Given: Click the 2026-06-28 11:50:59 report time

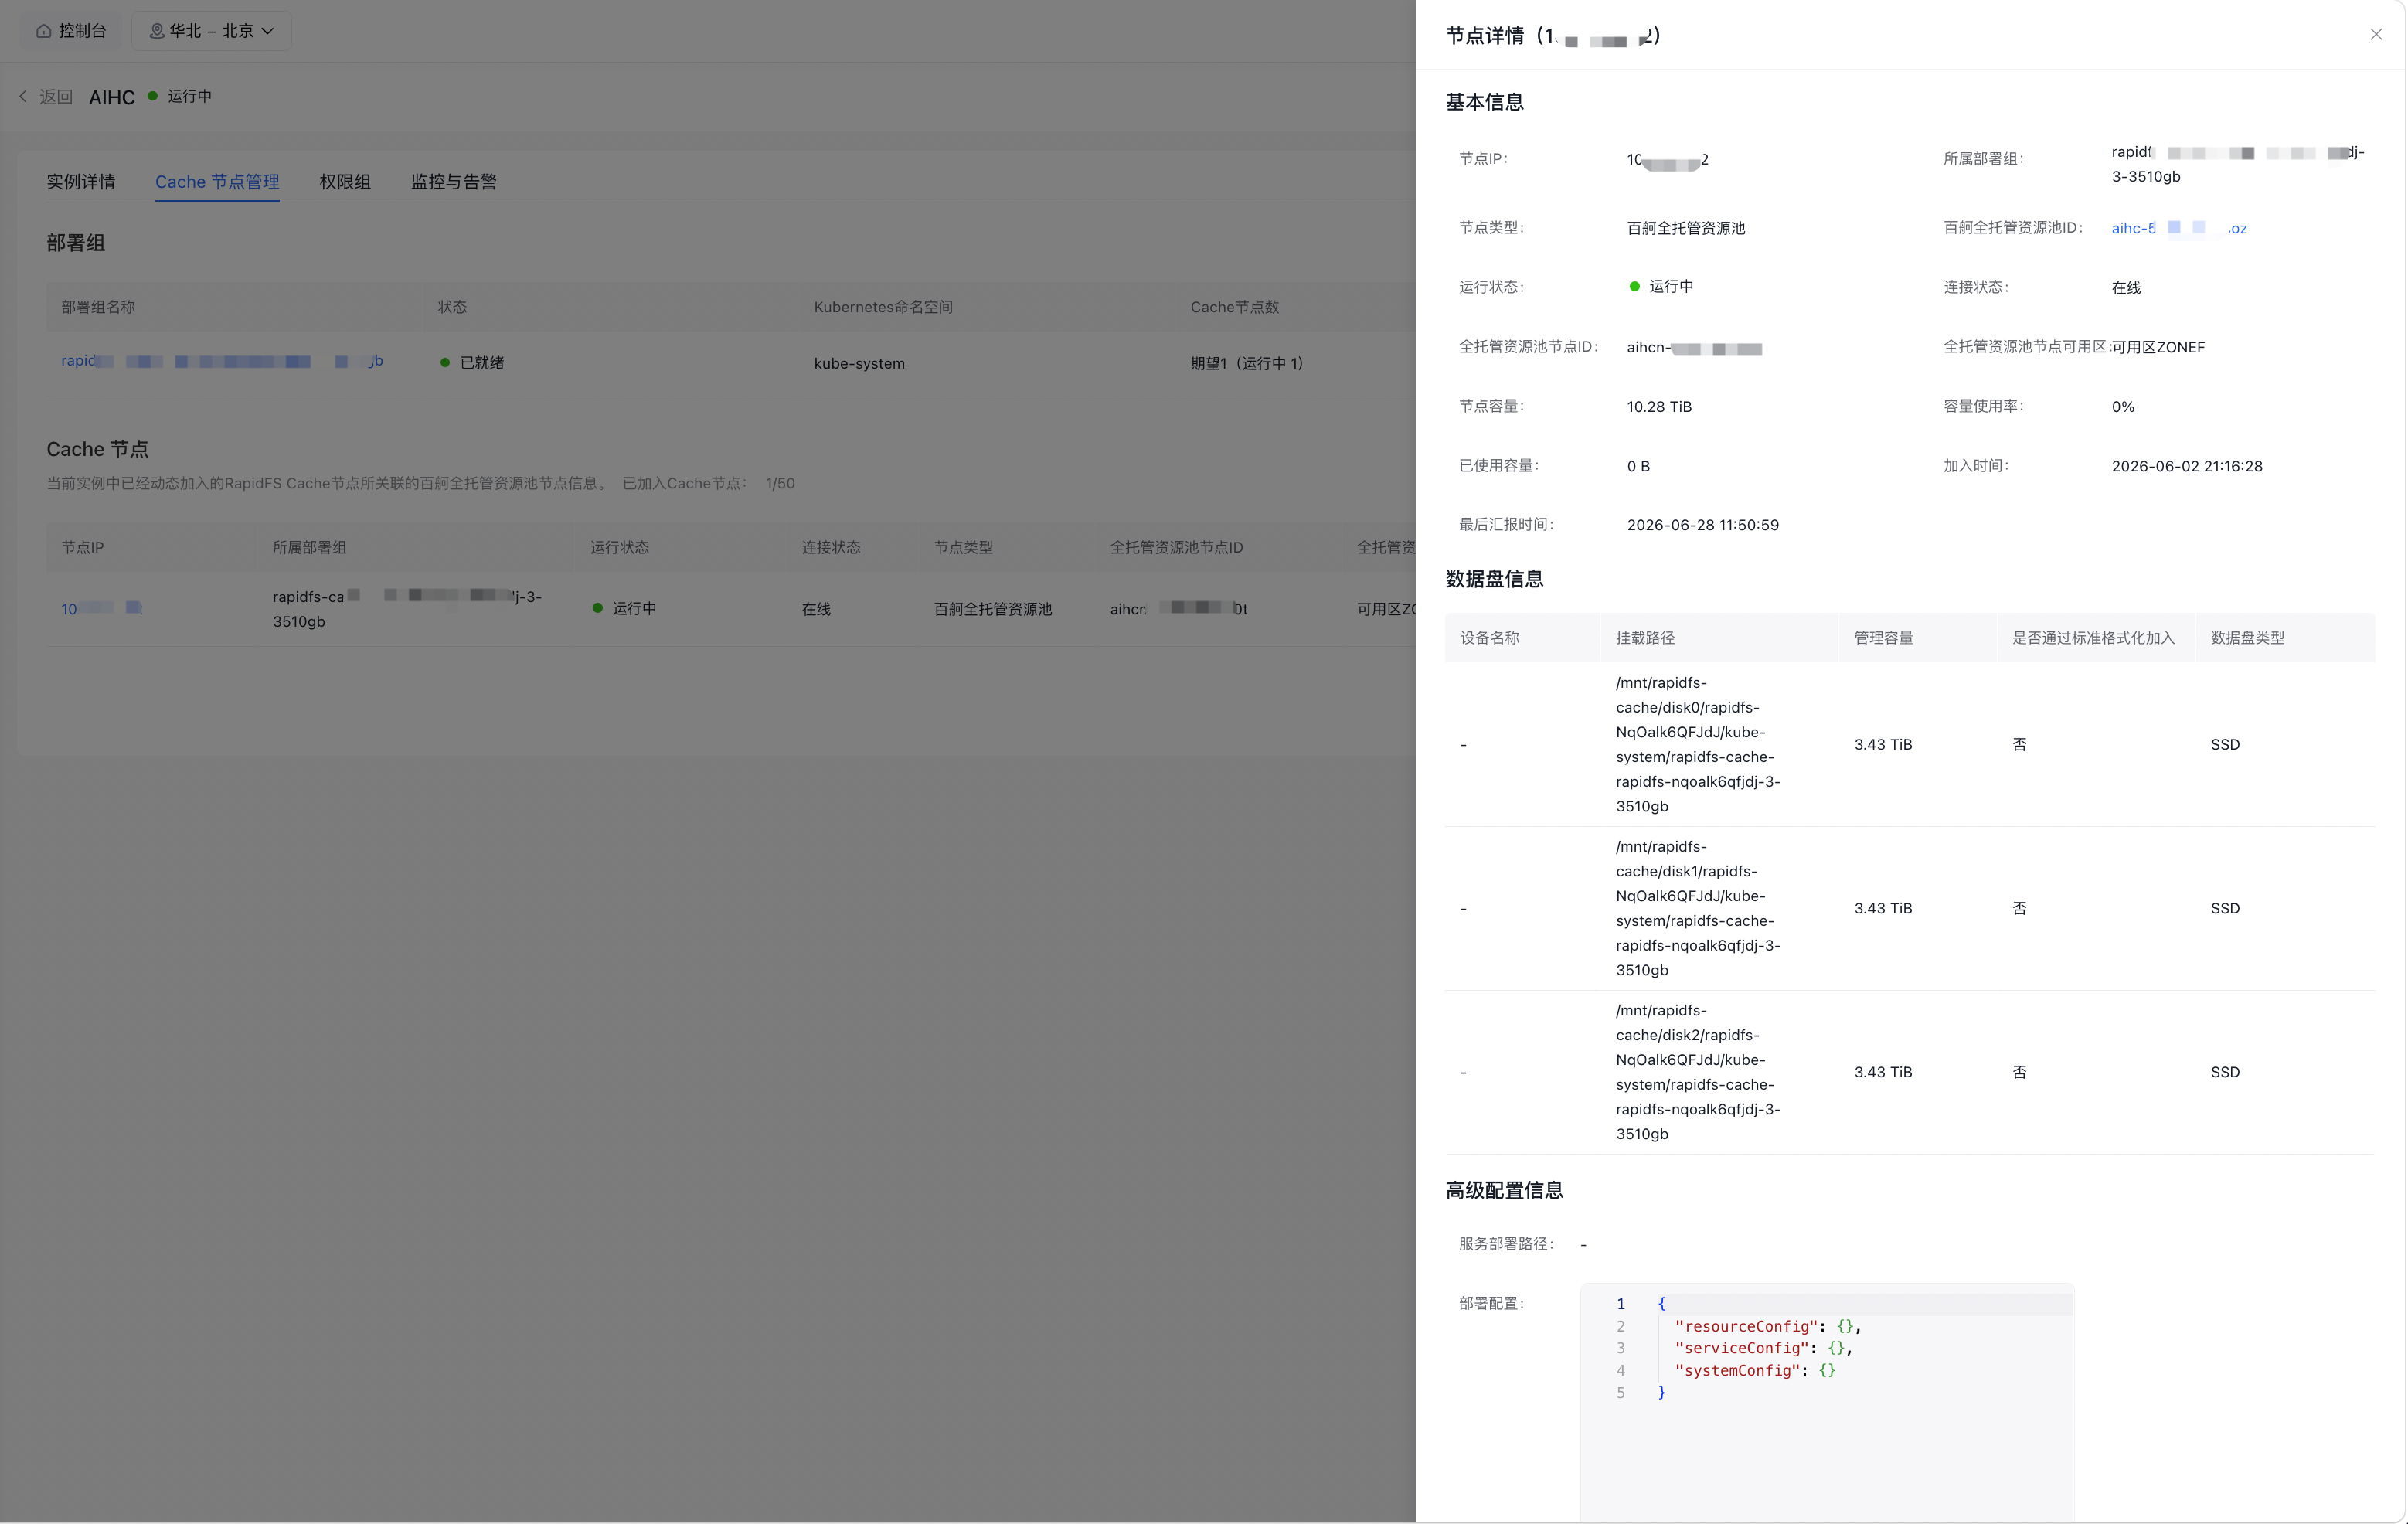Looking at the screenshot, I should tap(1702, 525).
